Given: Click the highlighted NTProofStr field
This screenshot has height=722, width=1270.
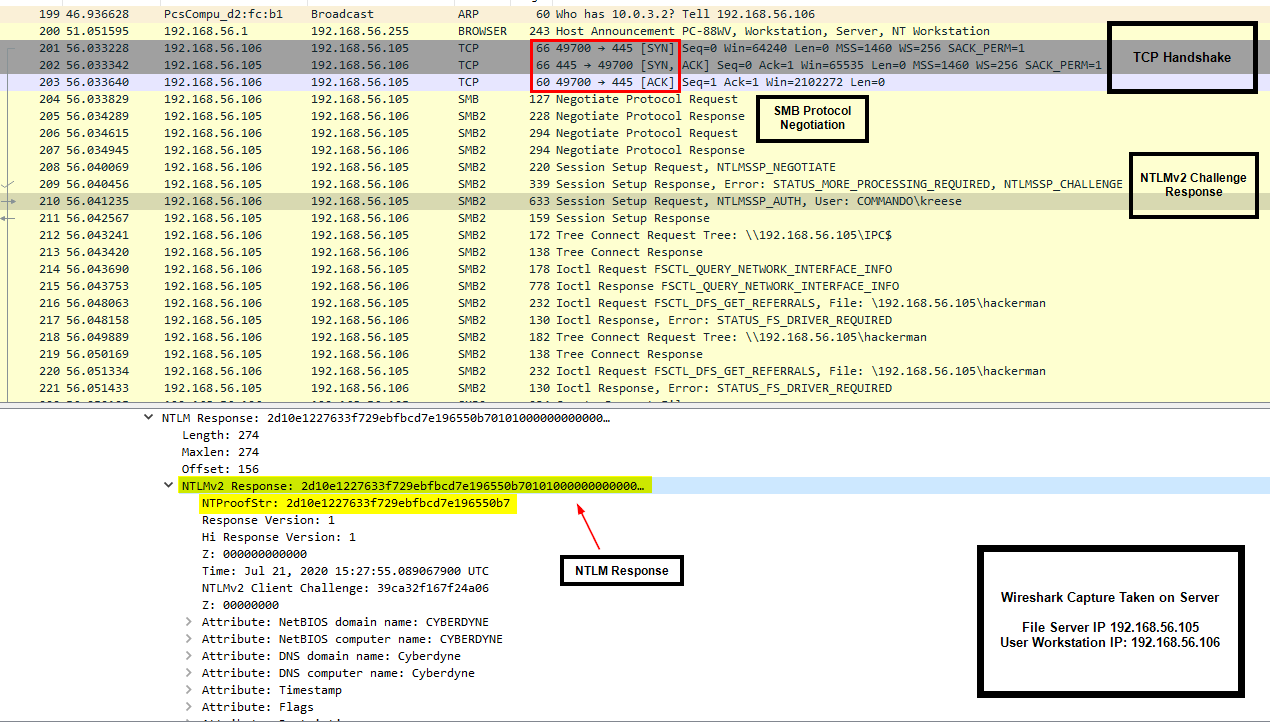Looking at the screenshot, I should pyautogui.click(x=356, y=503).
